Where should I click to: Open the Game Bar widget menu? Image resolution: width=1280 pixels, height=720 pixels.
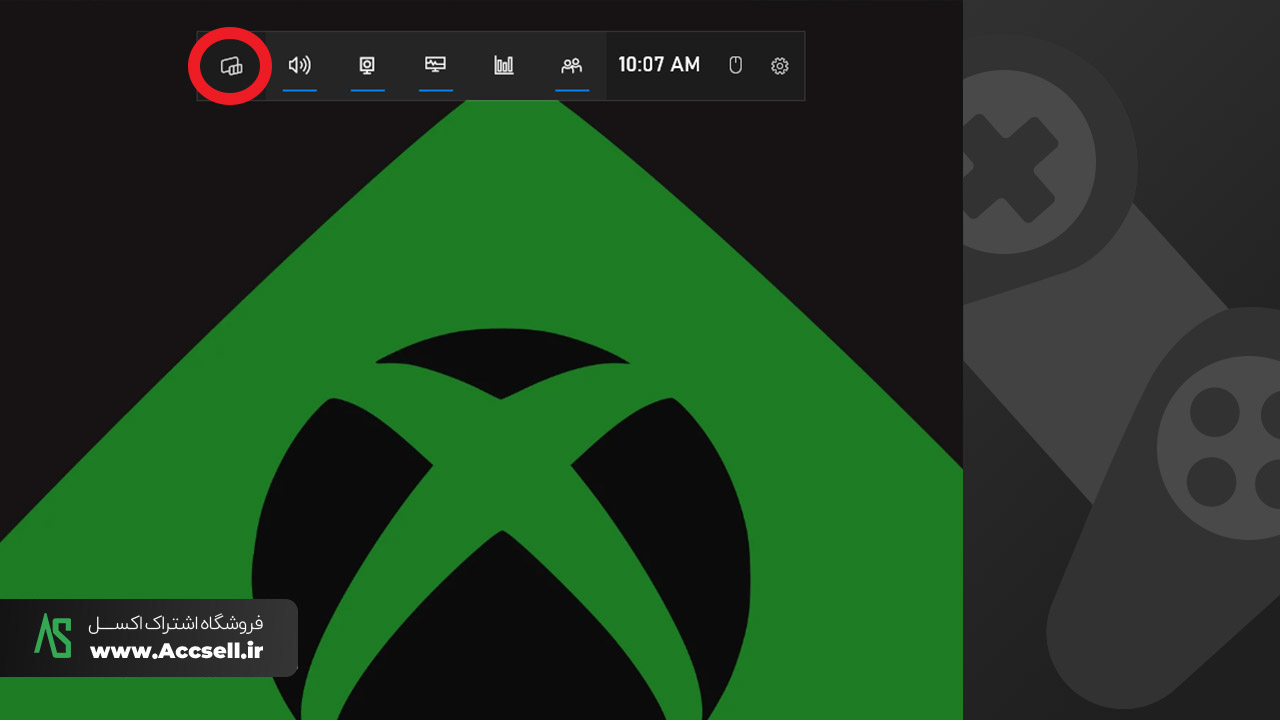point(231,66)
